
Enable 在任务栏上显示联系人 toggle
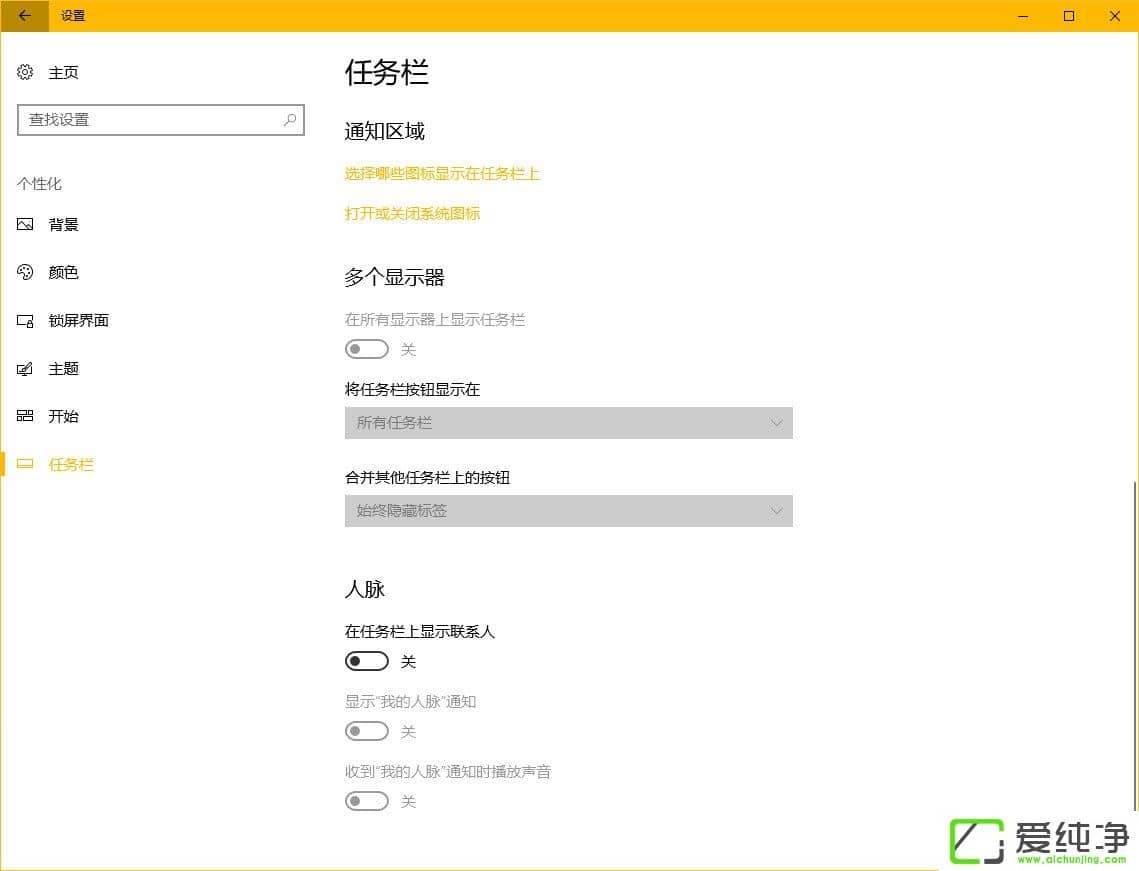366,661
